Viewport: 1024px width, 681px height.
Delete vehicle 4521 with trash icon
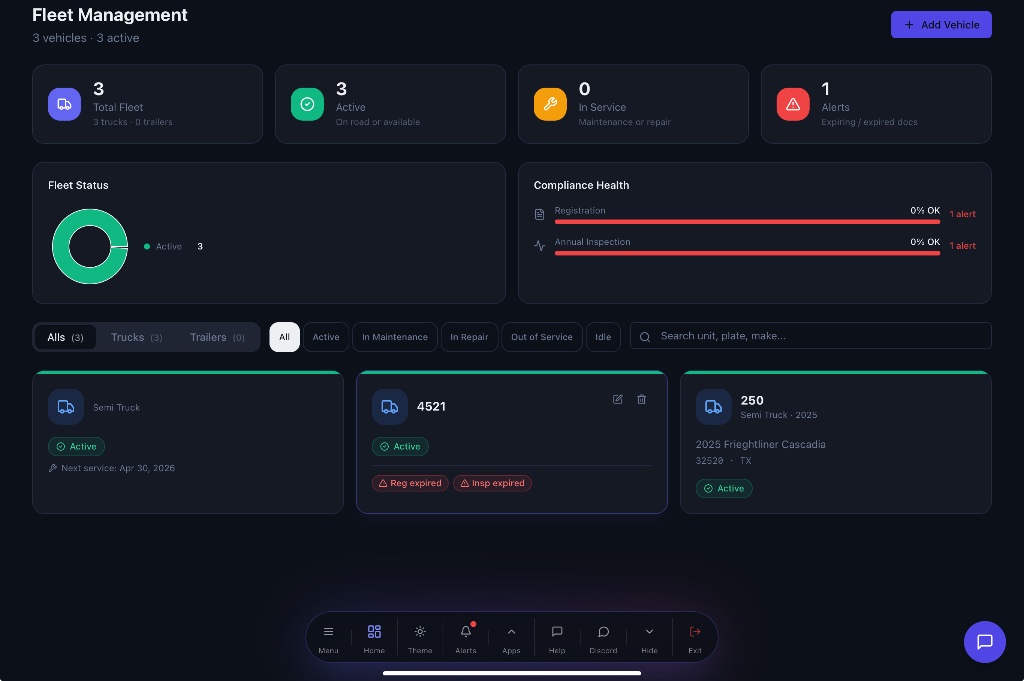(x=641, y=399)
